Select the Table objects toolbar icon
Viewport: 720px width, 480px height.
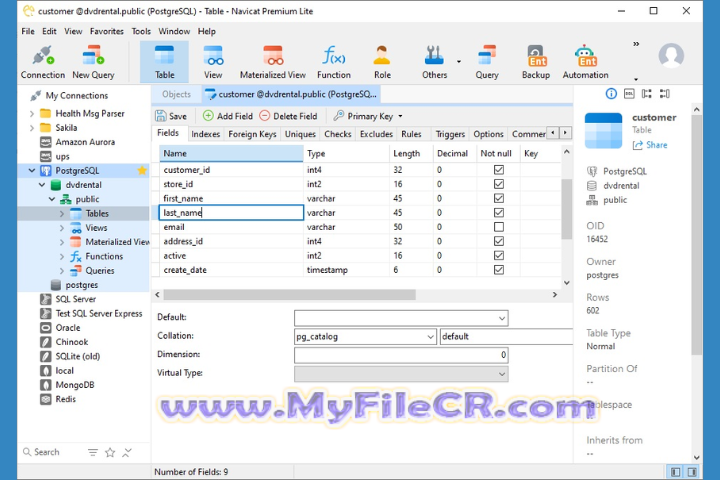pyautogui.click(x=164, y=62)
